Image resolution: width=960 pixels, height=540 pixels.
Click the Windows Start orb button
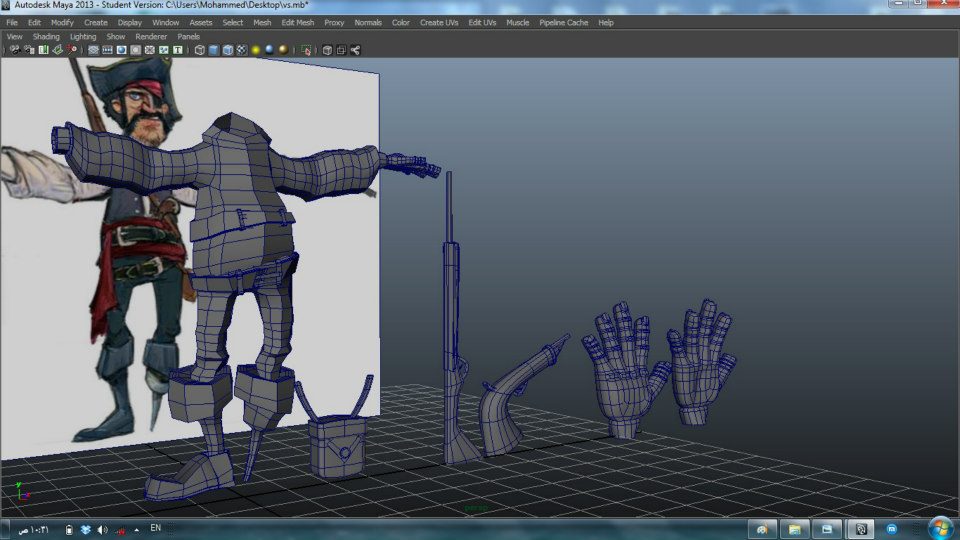(940, 528)
